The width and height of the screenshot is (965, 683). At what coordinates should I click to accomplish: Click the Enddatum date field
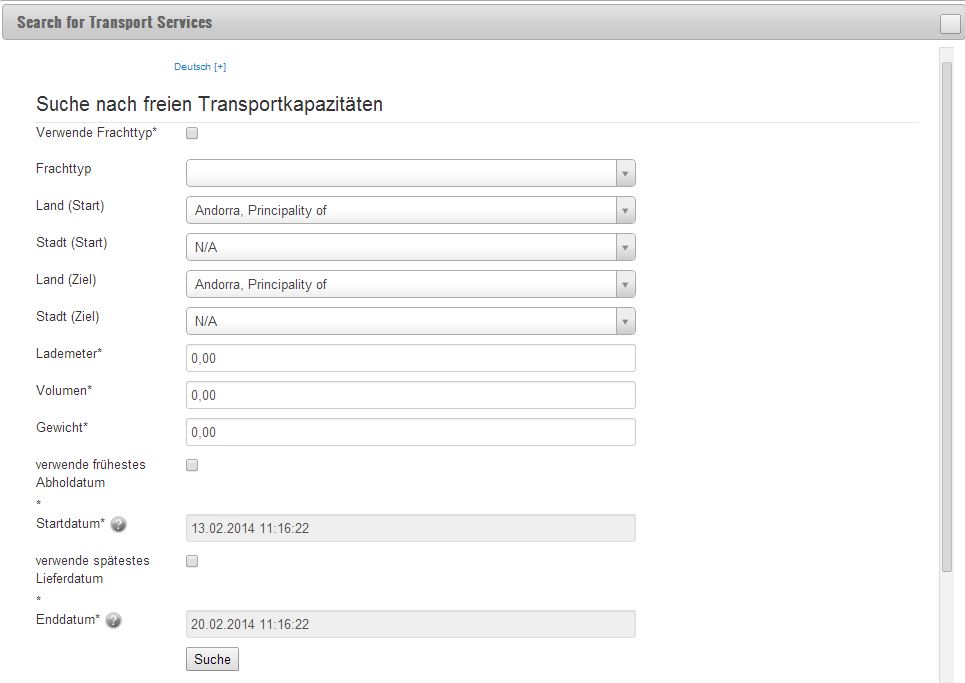410,624
